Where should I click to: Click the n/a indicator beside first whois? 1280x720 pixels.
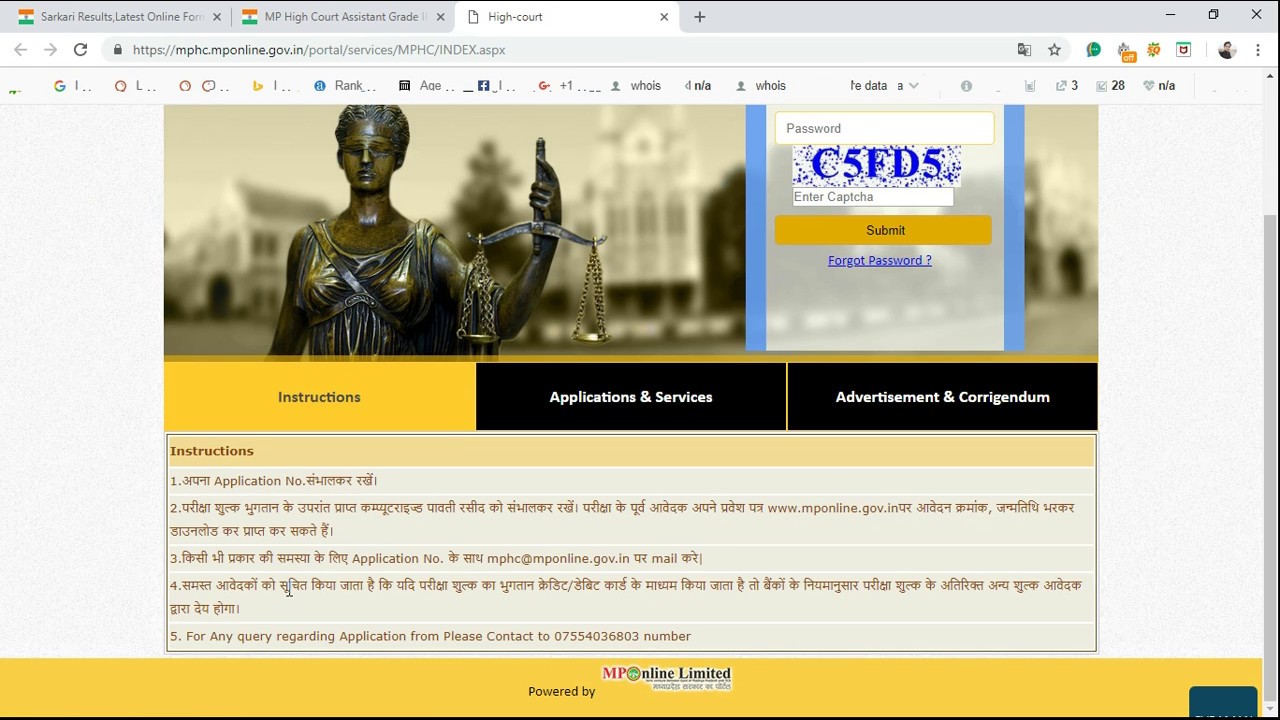click(x=698, y=86)
